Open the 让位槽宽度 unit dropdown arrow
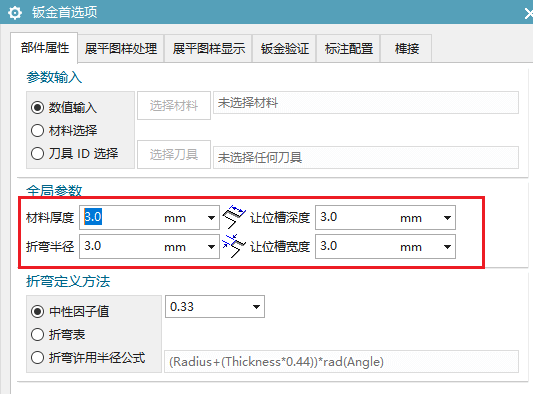This screenshot has width=533, height=394. tap(447, 246)
